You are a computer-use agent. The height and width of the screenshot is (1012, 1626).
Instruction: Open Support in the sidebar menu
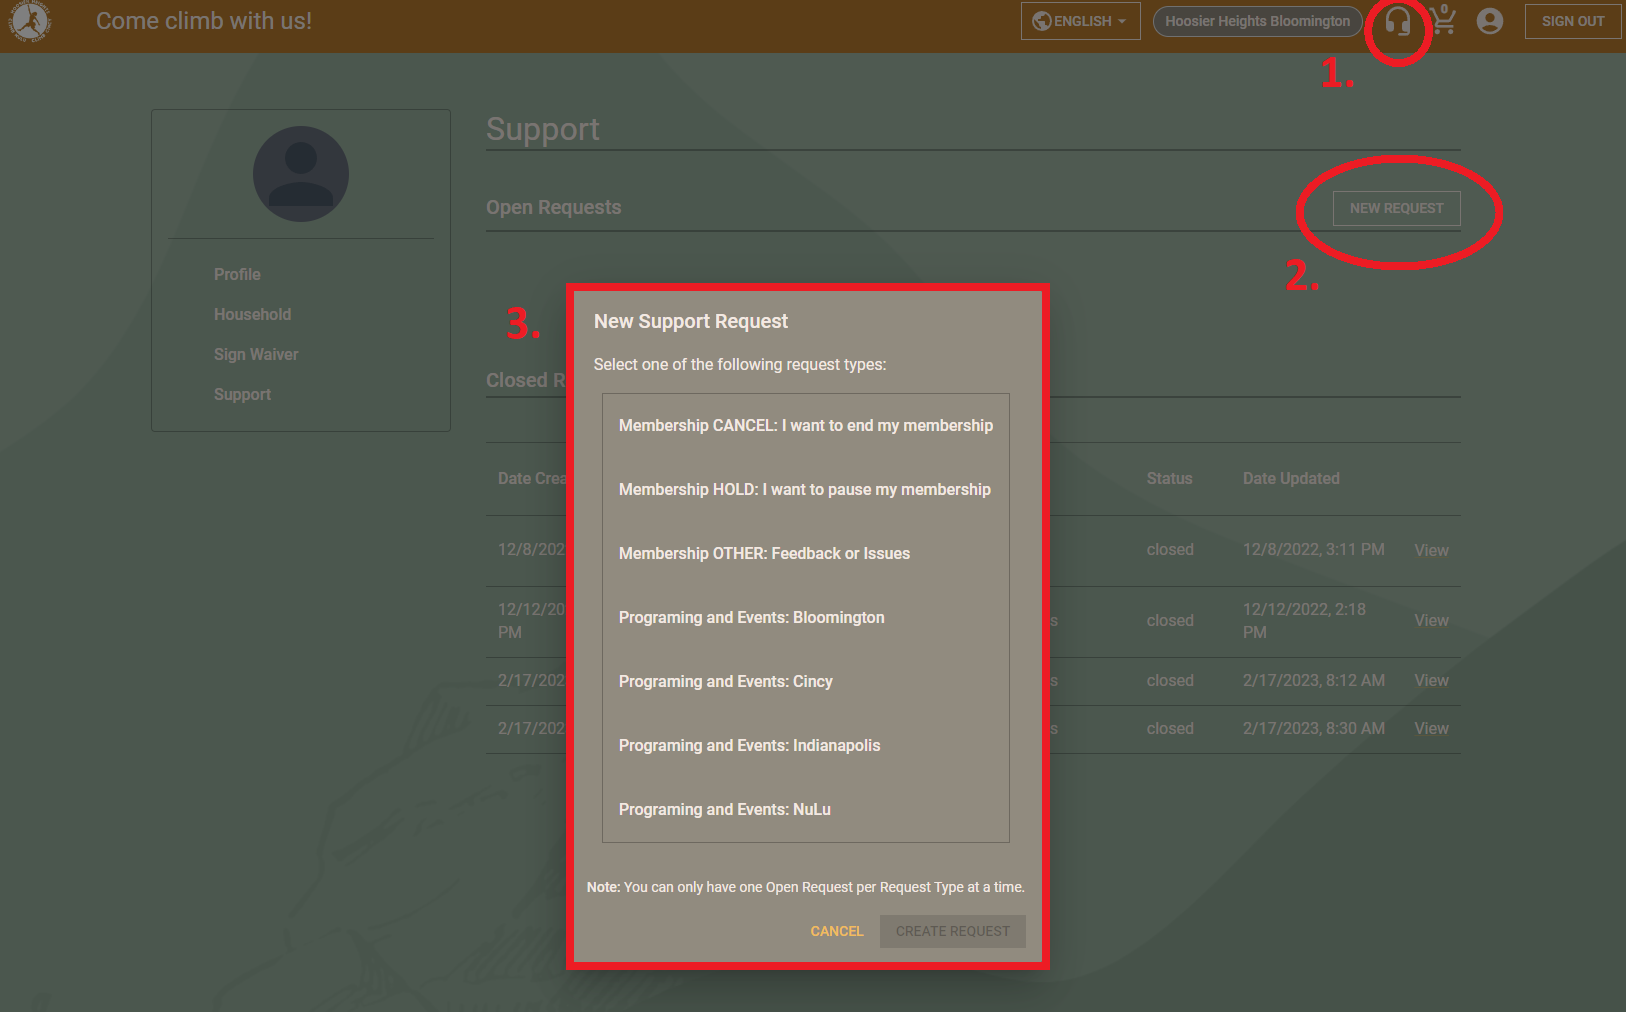(242, 394)
